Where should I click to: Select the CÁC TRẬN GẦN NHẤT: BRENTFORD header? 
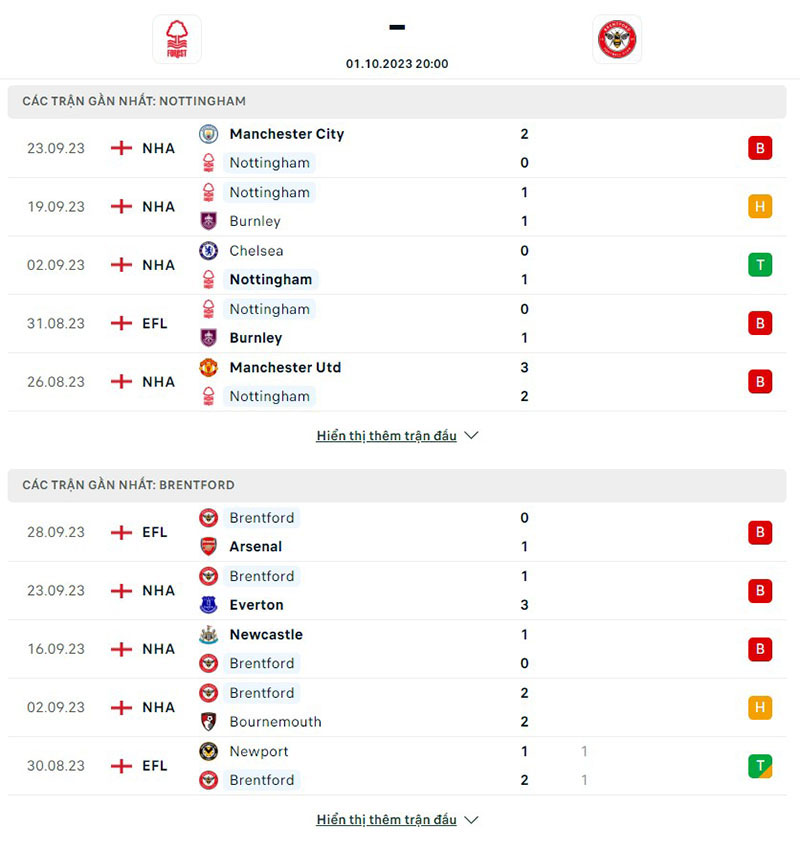131,484
